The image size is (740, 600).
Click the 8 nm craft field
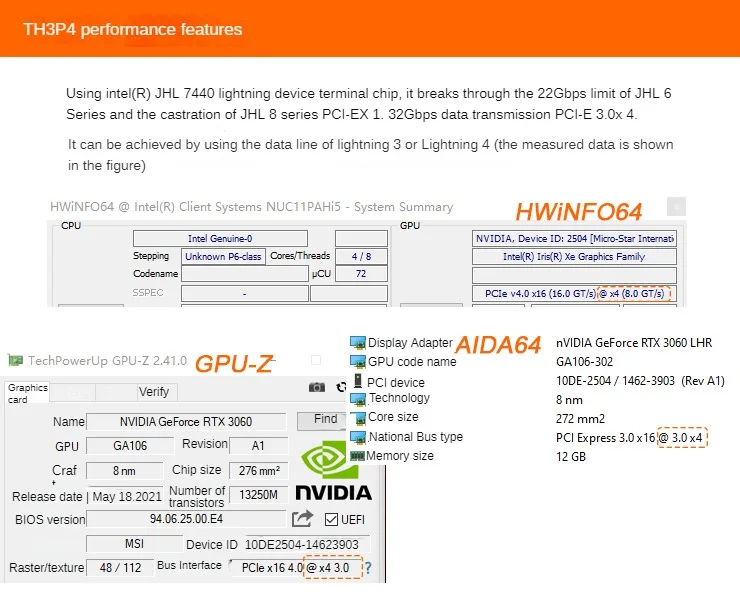(125, 471)
